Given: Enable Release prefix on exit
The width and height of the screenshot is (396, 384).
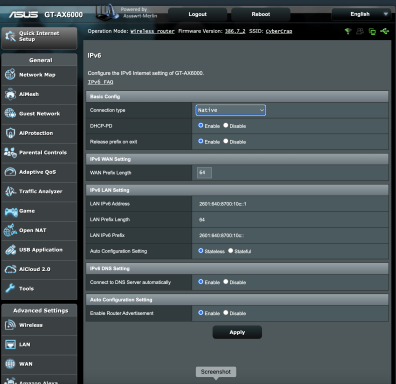Looking at the screenshot, I should pos(201,141).
